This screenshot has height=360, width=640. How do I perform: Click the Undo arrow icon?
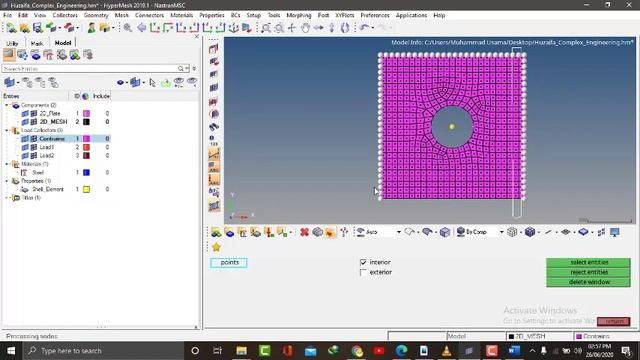(x=364, y=28)
